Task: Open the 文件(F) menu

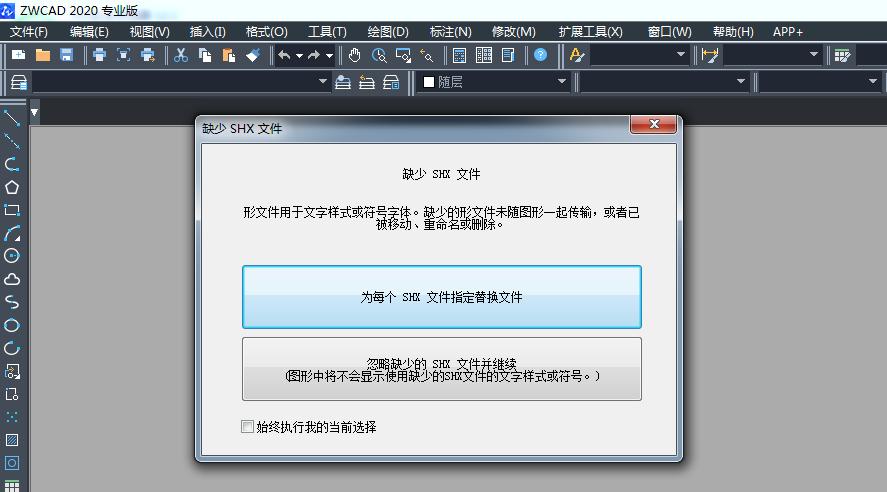Action: click(29, 32)
